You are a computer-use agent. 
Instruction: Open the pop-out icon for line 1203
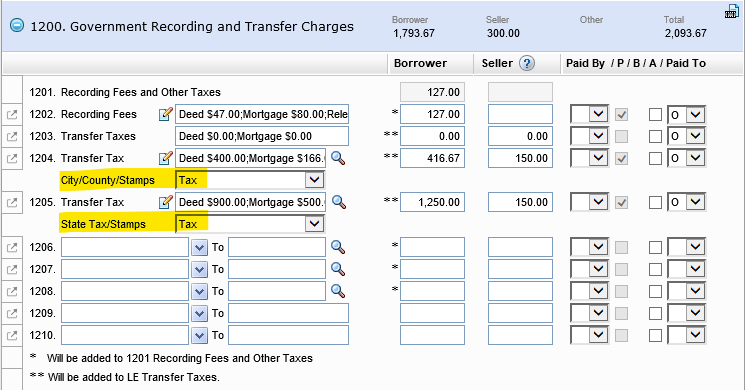(x=12, y=136)
